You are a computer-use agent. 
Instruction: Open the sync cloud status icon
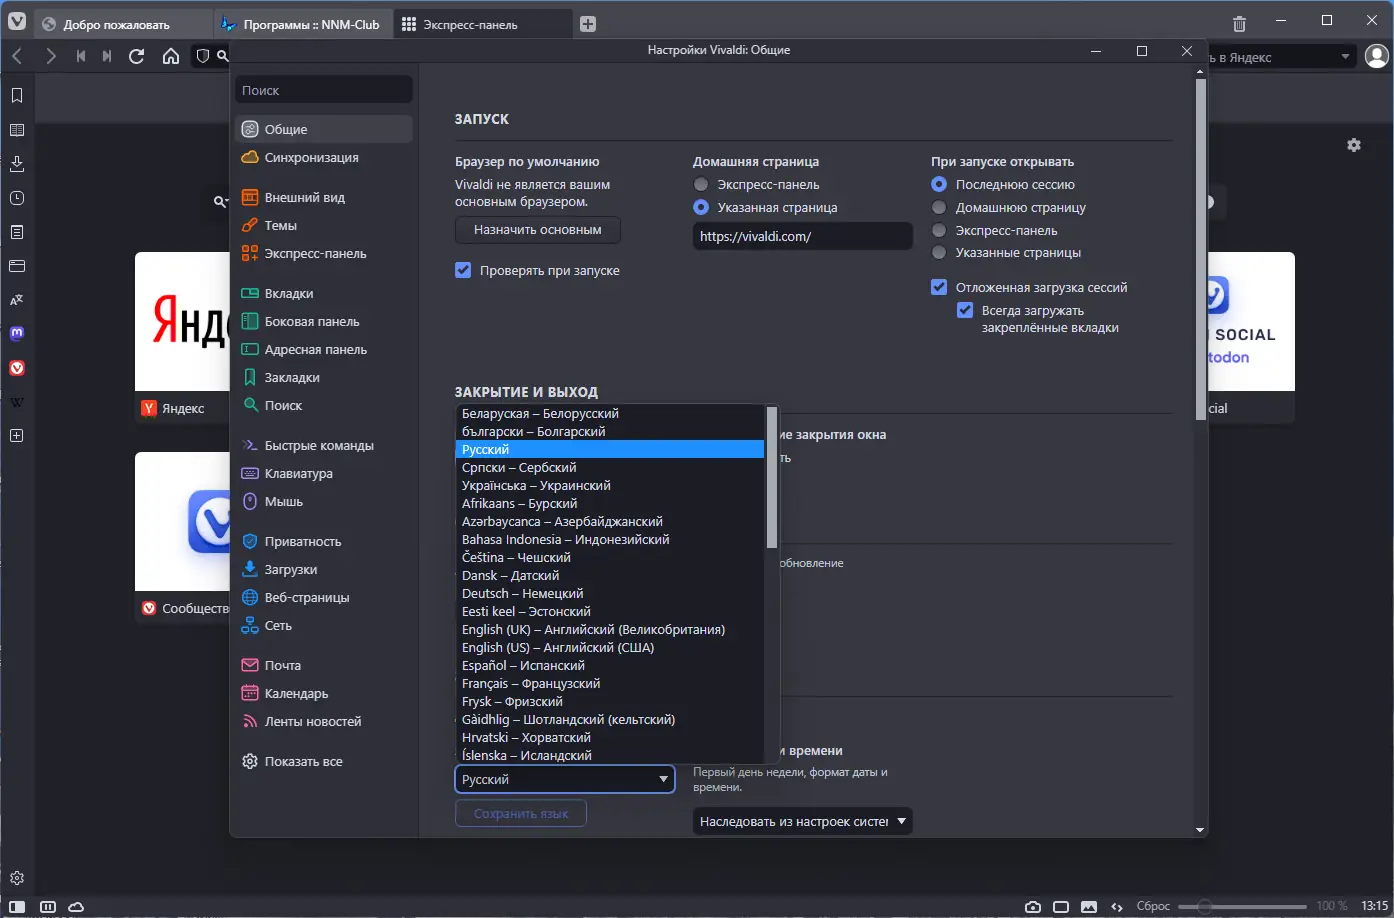76,907
